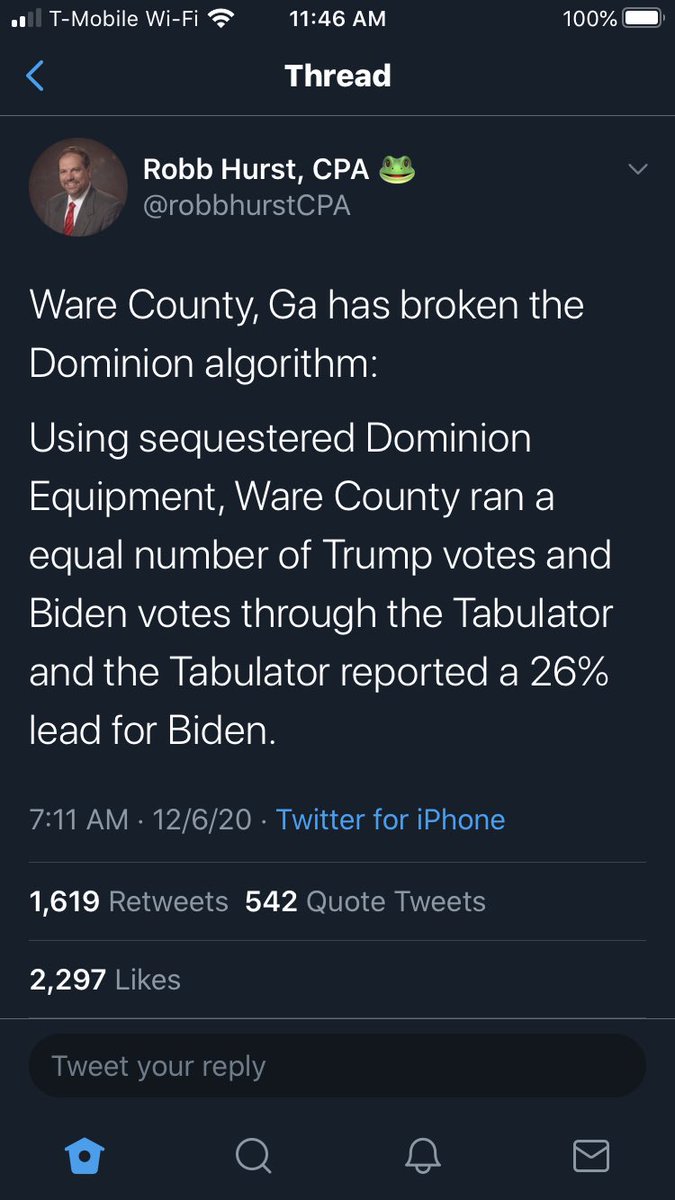This screenshot has height=1200, width=675.
Task: View the 1,619 Retweets list
Action: 128,901
